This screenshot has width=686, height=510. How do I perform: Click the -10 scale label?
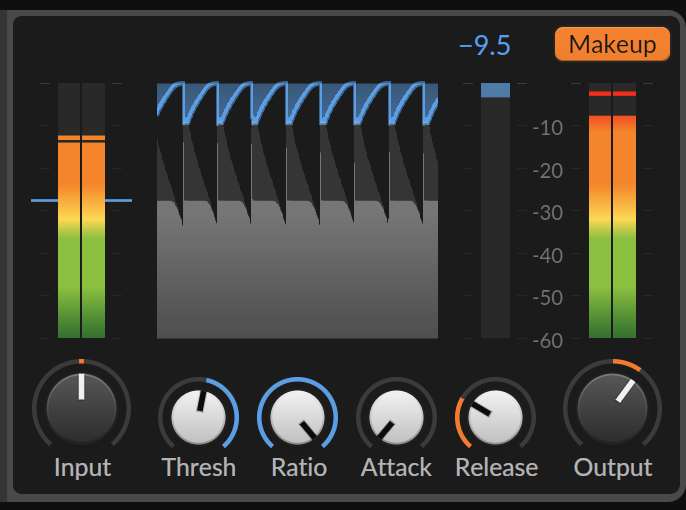pos(548,128)
